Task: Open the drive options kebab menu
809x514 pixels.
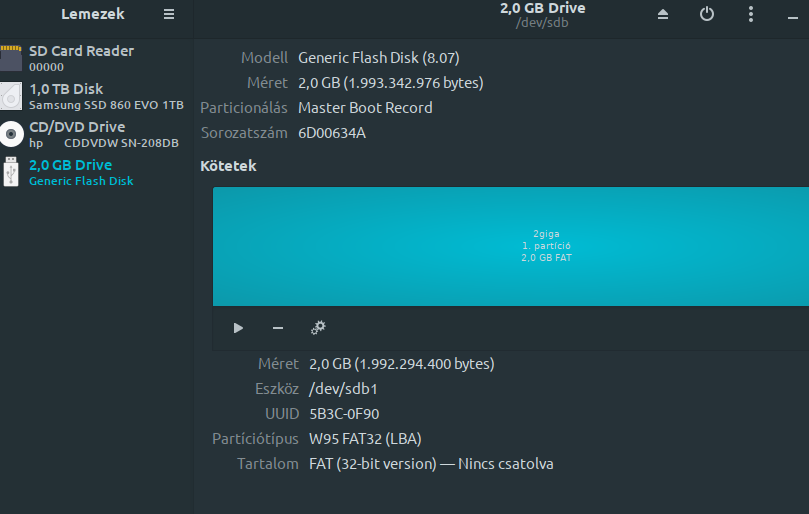Action: coord(751,14)
